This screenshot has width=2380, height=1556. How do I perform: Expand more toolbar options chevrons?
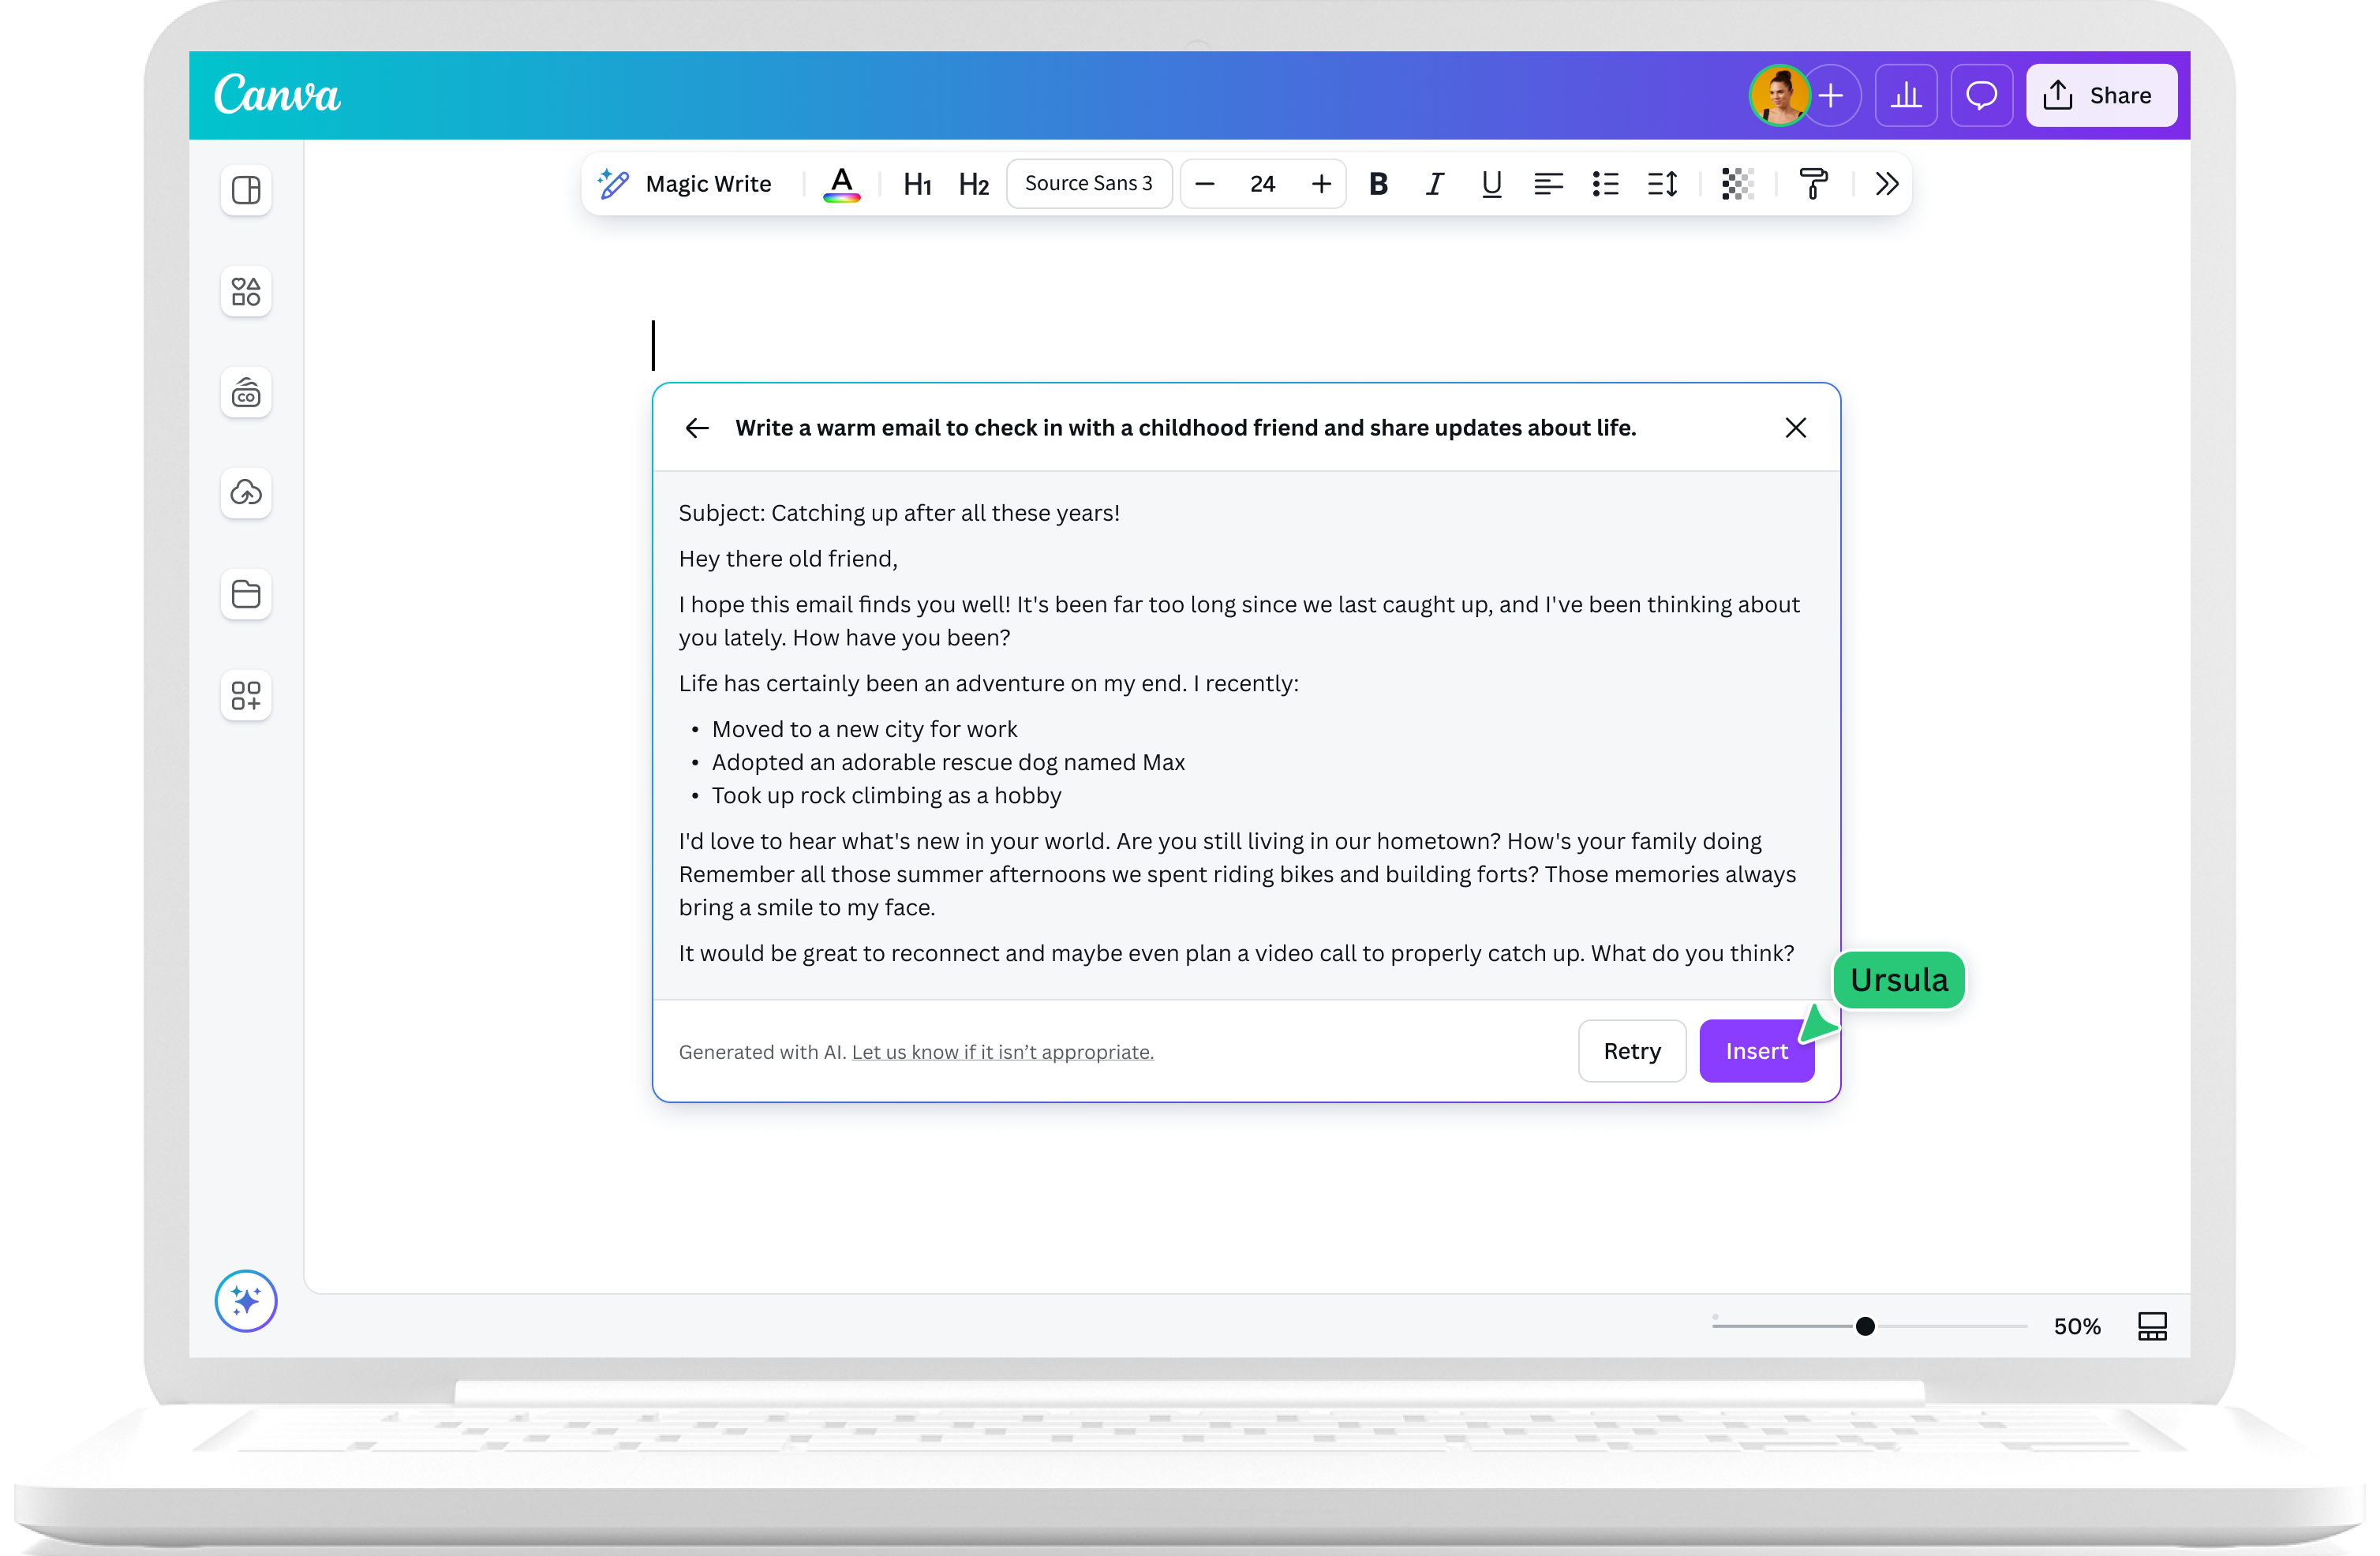pyautogui.click(x=1886, y=184)
